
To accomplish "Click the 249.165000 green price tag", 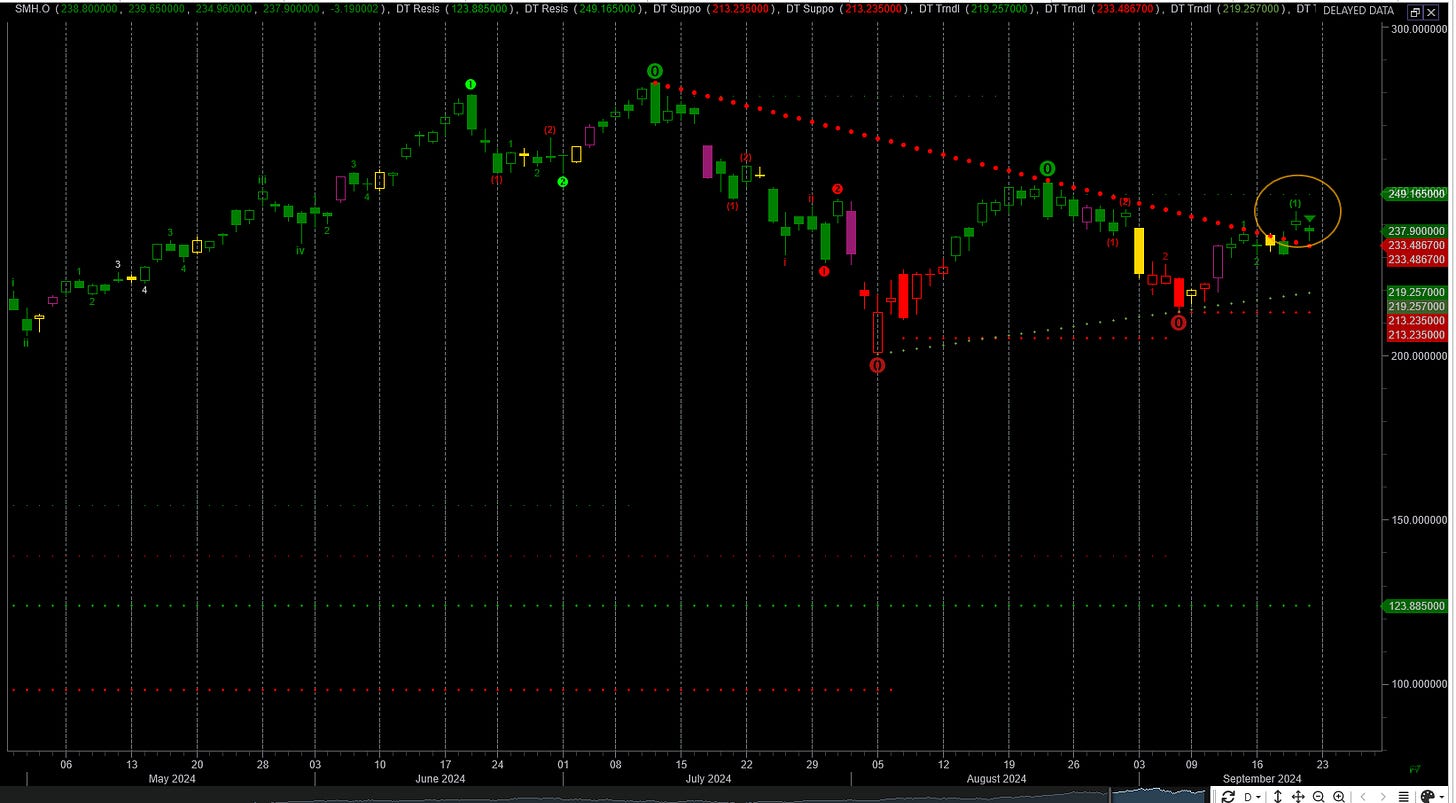I will pyautogui.click(x=1415, y=193).
